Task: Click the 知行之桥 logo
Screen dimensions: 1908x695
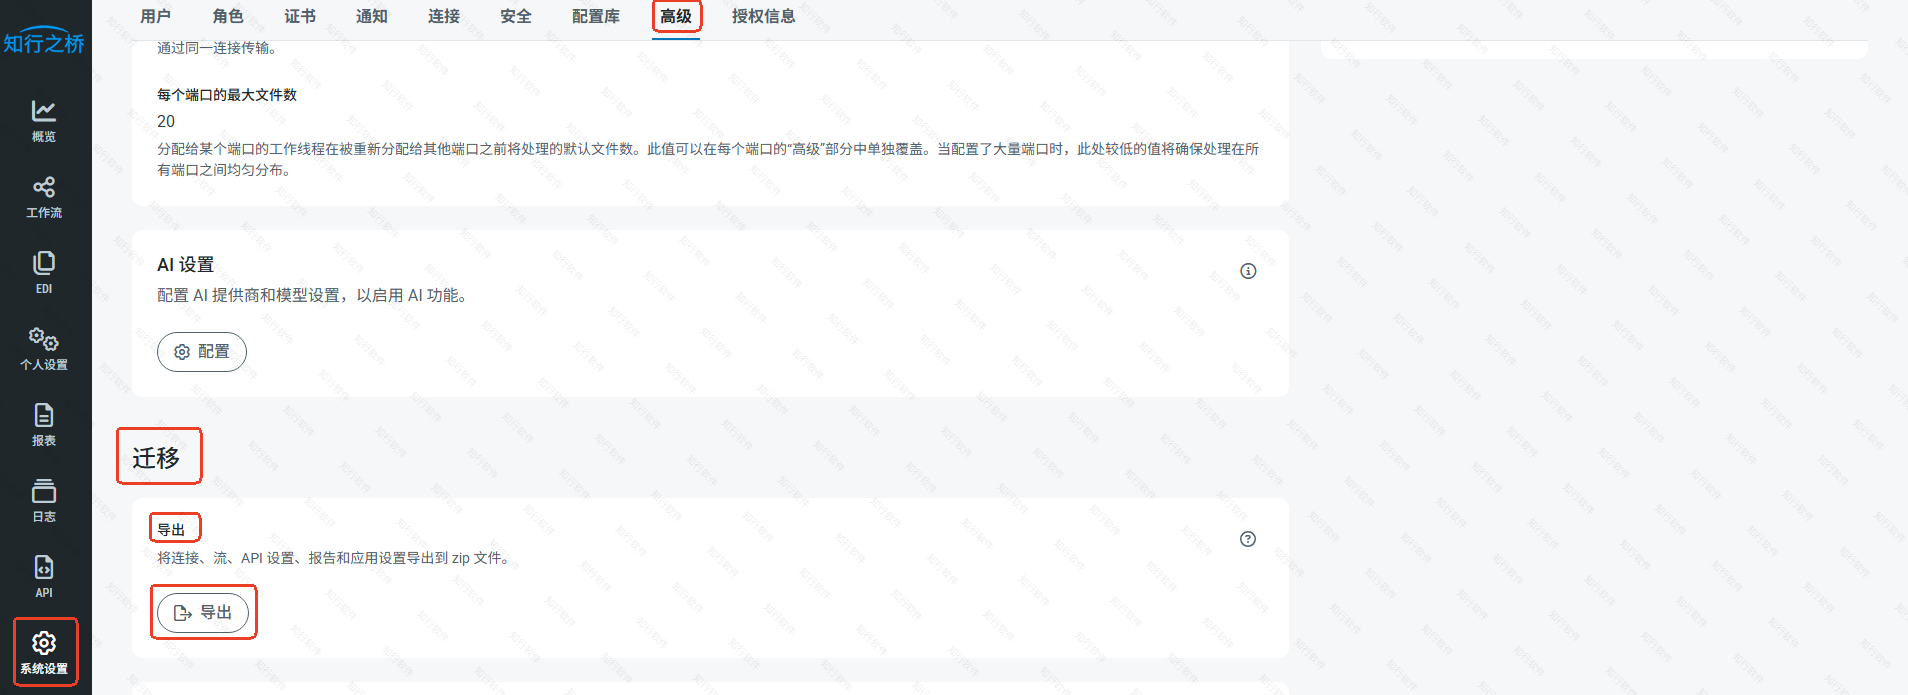Action: (x=44, y=42)
